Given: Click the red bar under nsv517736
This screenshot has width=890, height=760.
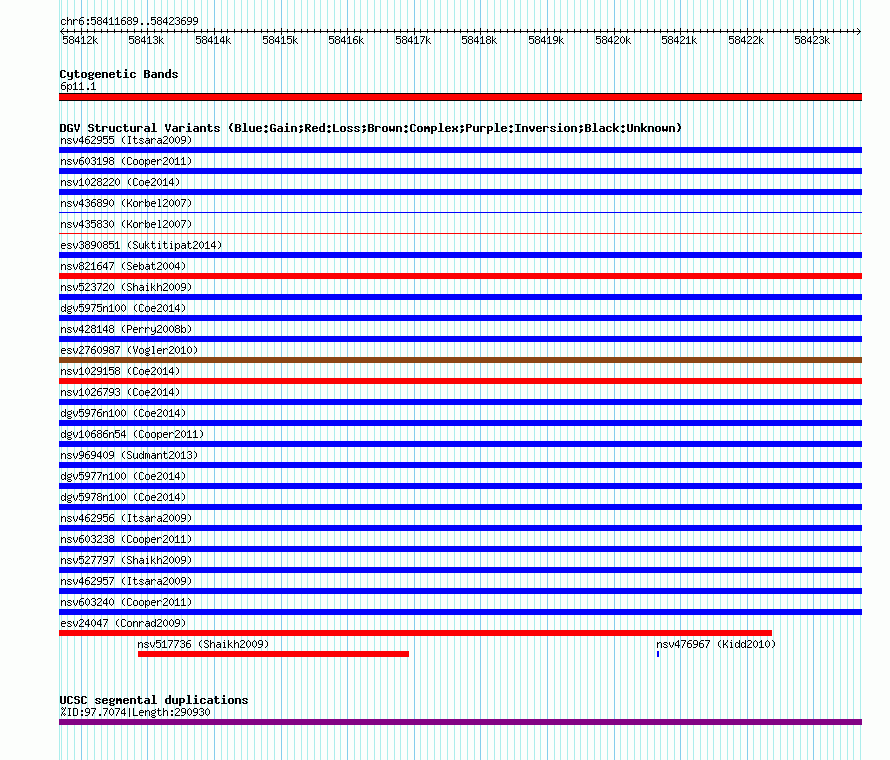Looking at the screenshot, I should tap(273, 654).
